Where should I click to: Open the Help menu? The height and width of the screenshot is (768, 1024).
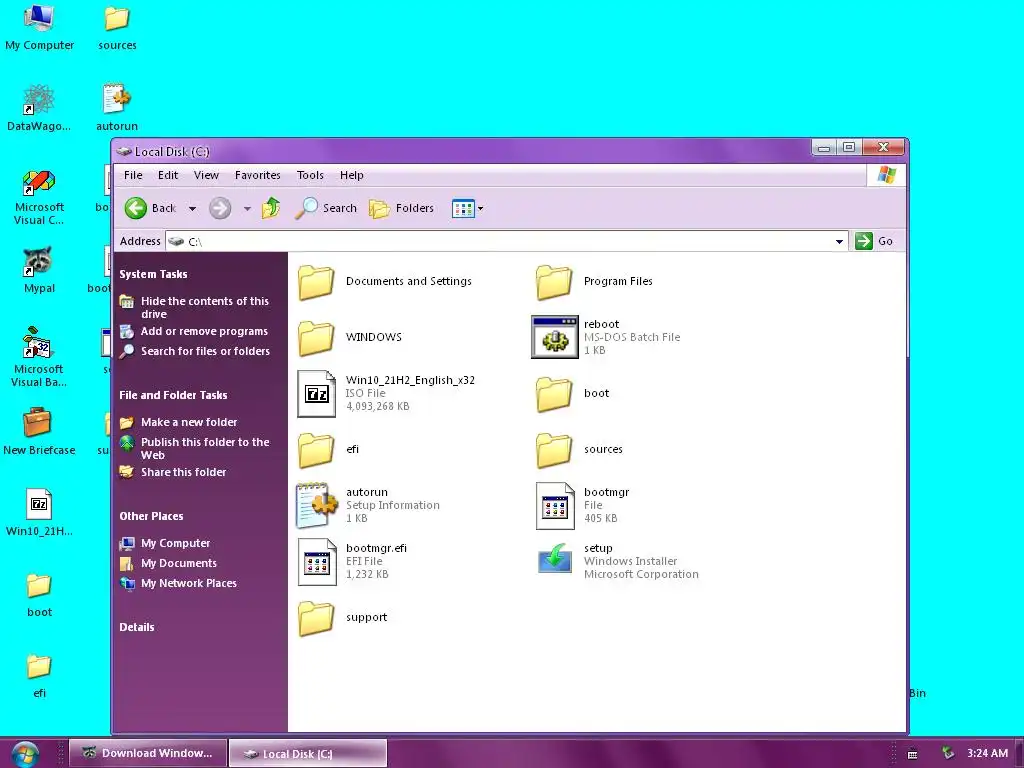(x=351, y=175)
